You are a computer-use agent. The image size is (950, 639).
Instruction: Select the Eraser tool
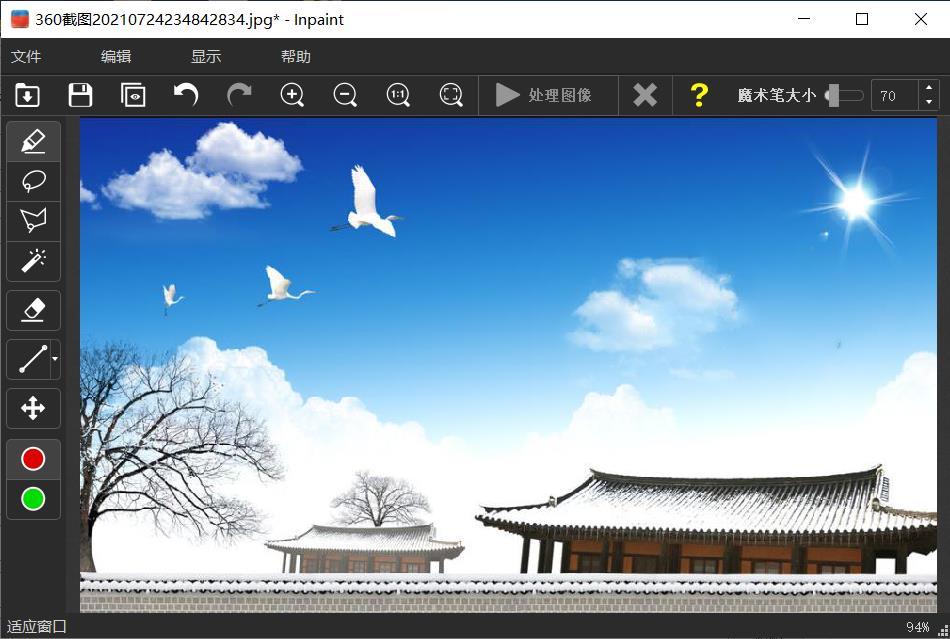(33, 310)
